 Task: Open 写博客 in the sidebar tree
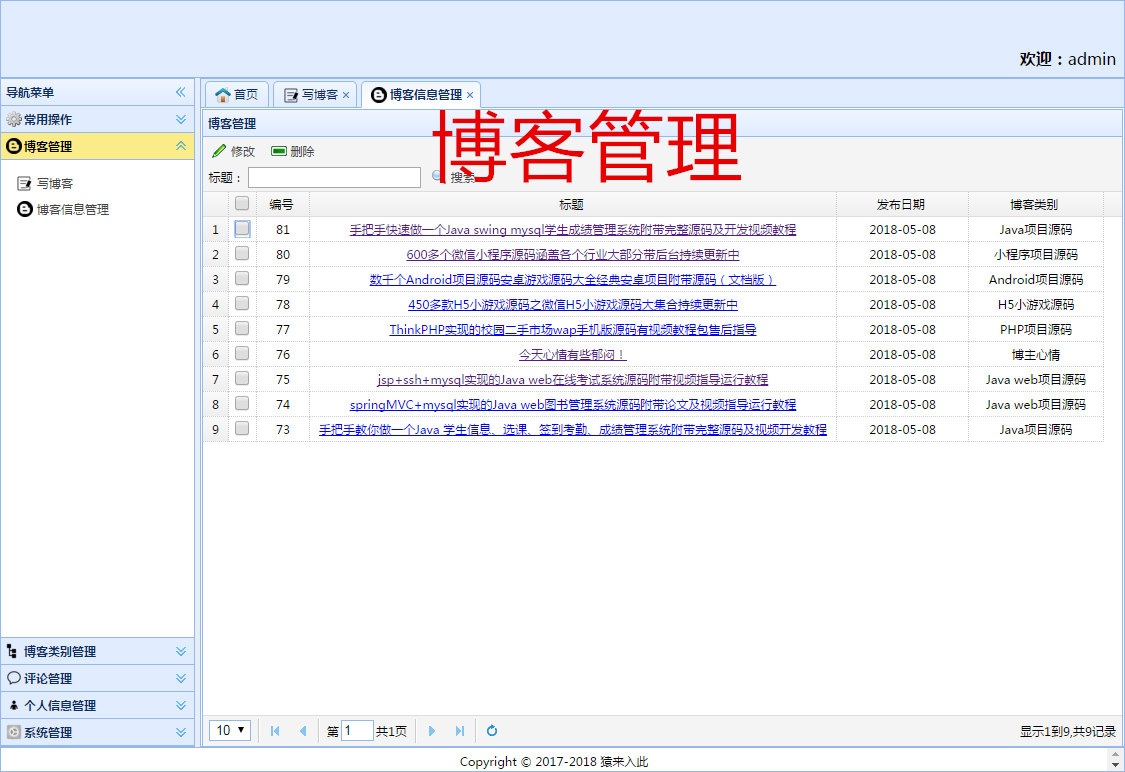(55, 183)
